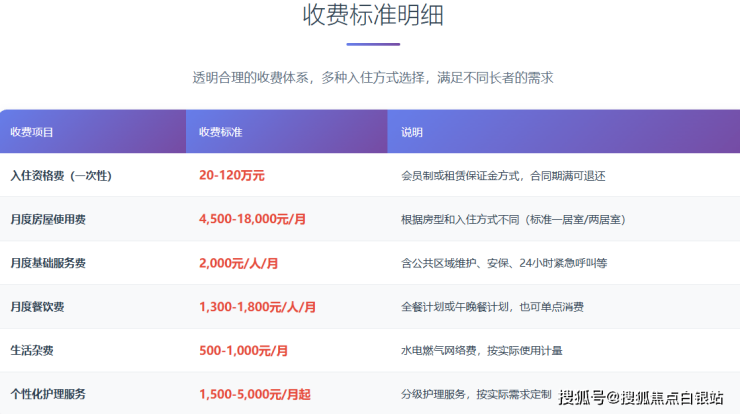Select the 收费项目 column header
This screenshot has height=414, width=740.
[x=32, y=132]
